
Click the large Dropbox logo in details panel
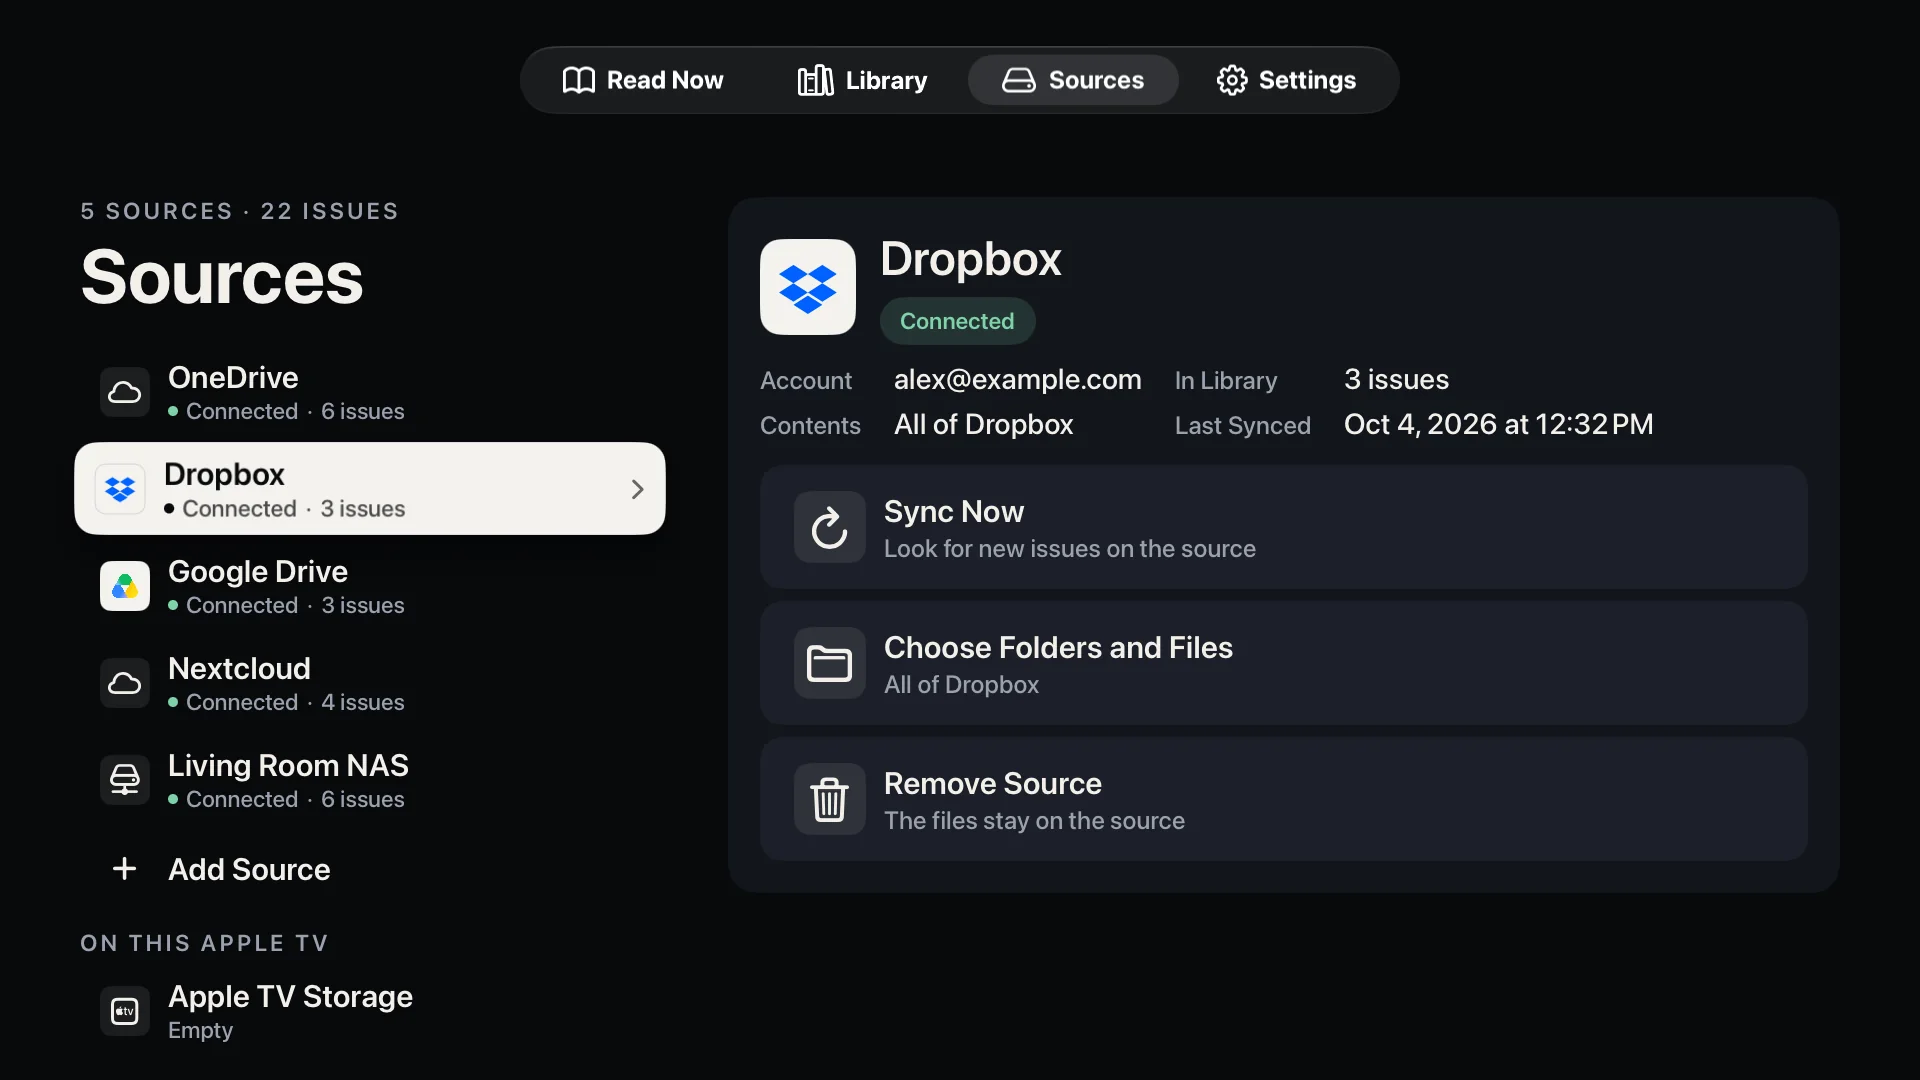808,287
